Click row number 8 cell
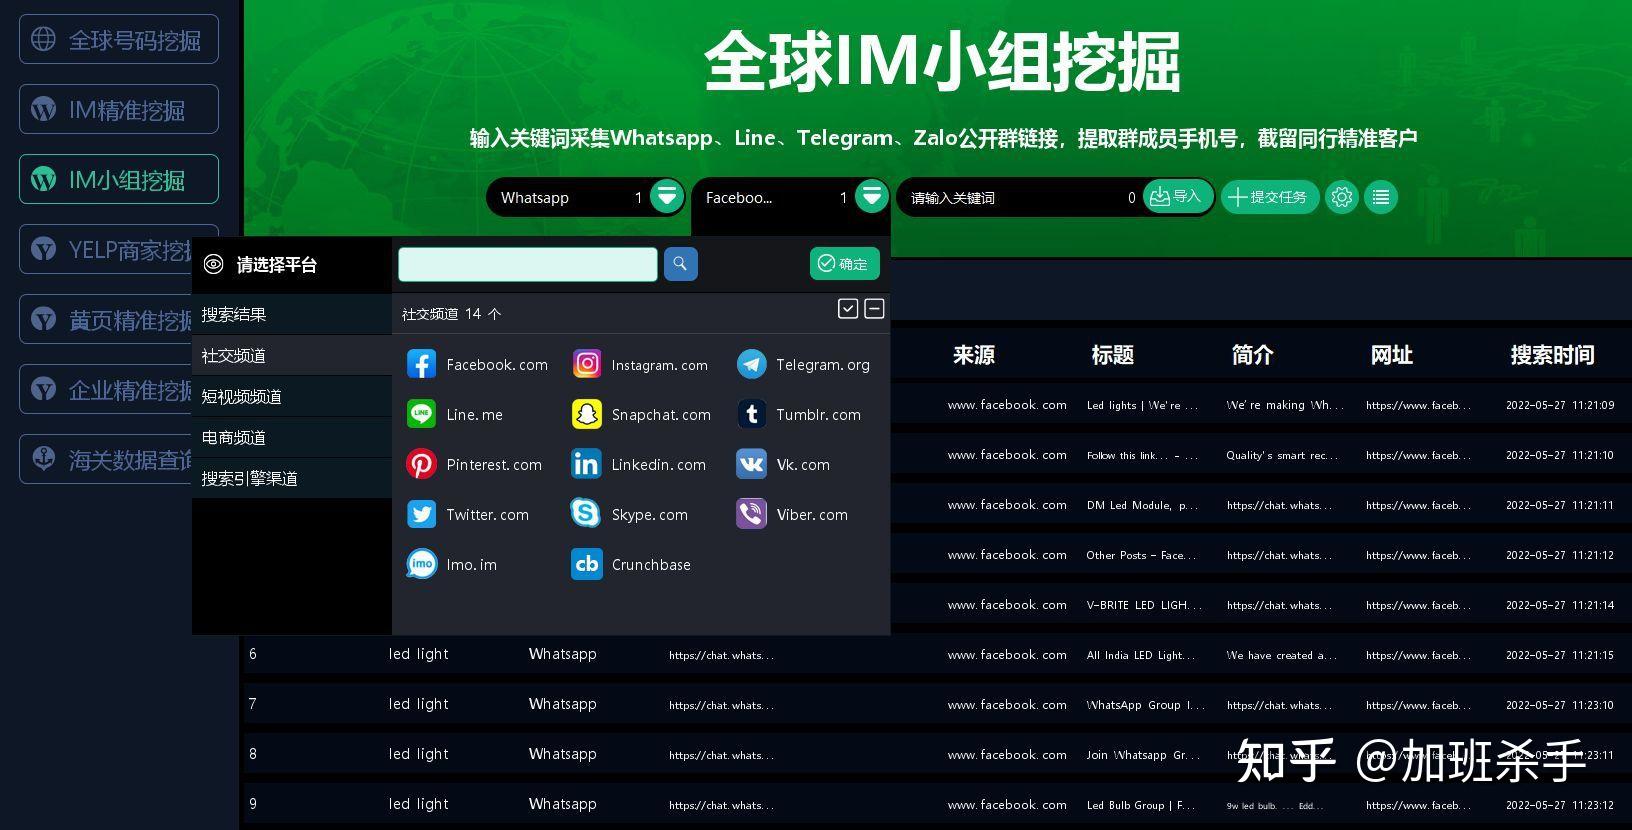 (x=253, y=754)
